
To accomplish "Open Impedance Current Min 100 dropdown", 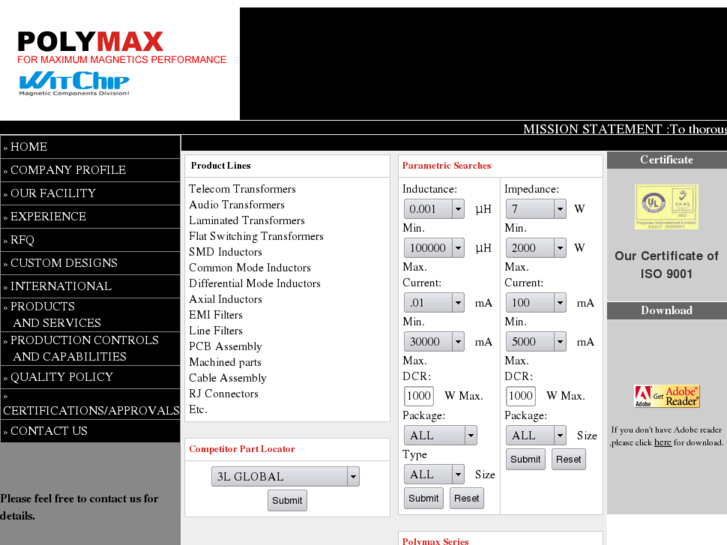I will tap(536, 302).
